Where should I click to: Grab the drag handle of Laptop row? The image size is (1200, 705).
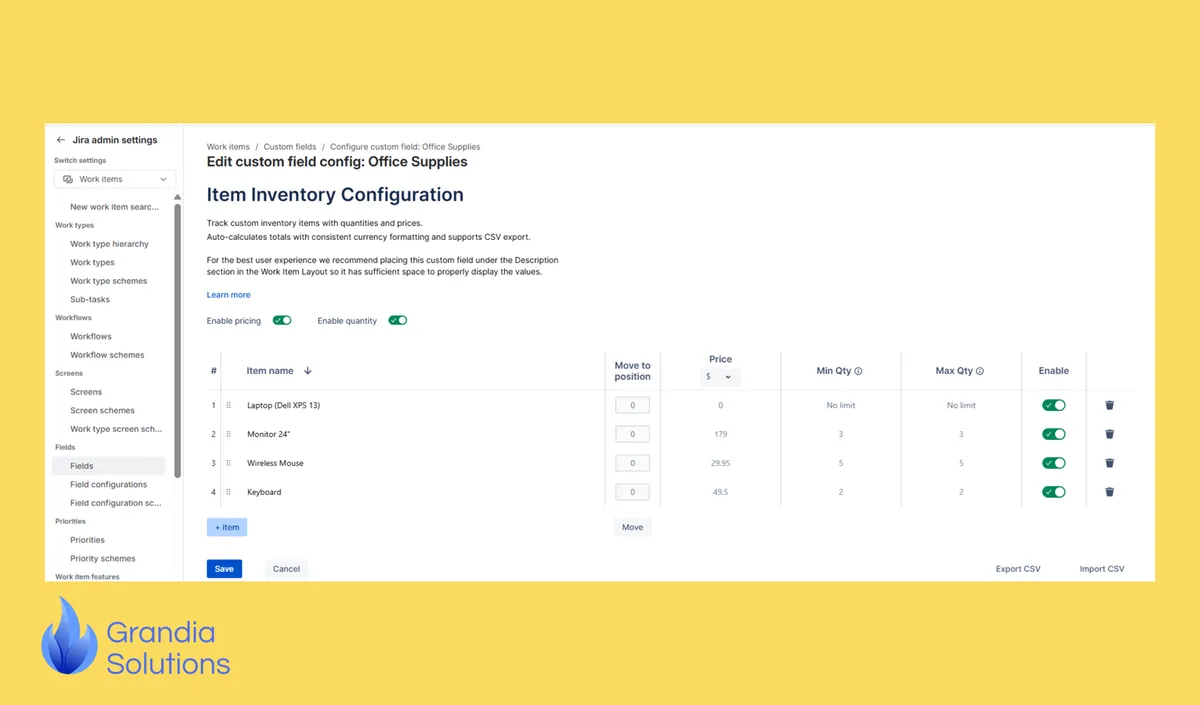point(228,405)
